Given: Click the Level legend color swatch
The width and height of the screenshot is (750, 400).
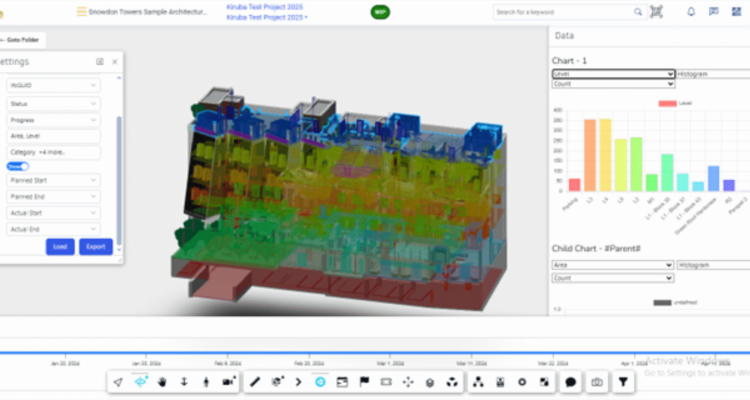Looking at the screenshot, I should (x=667, y=103).
